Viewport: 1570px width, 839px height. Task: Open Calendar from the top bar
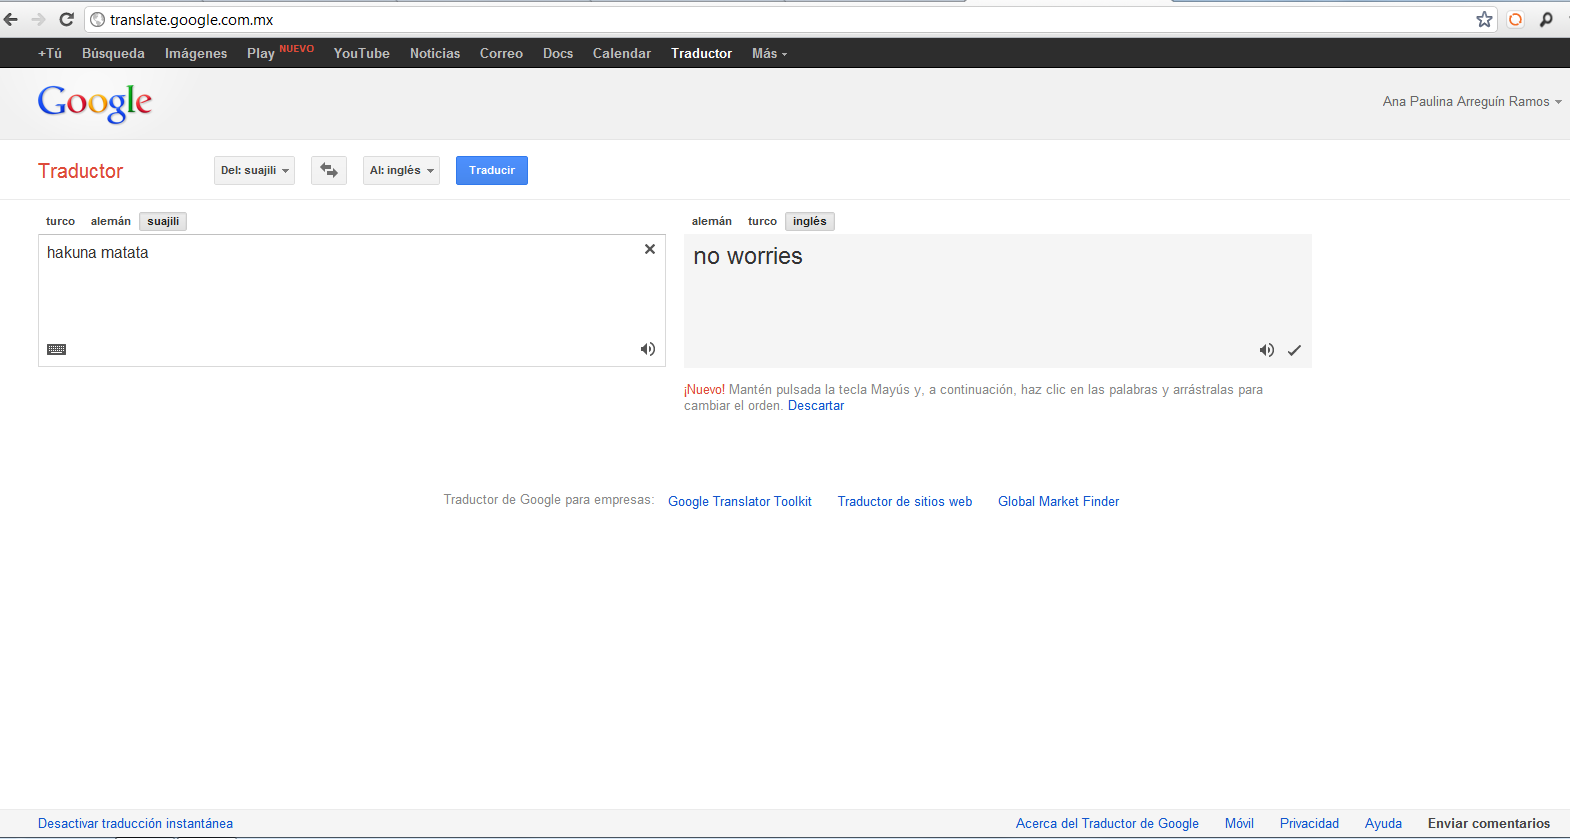(x=622, y=54)
